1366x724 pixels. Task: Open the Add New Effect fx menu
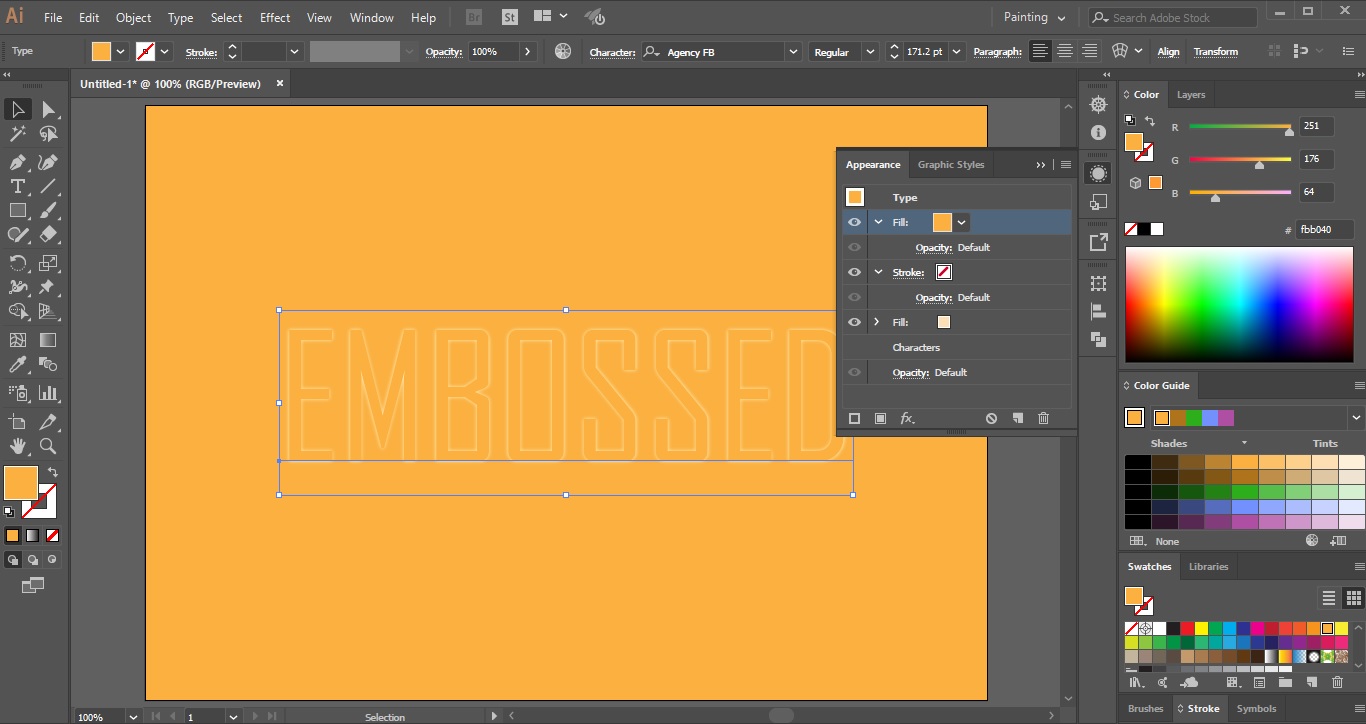pyautogui.click(x=907, y=418)
